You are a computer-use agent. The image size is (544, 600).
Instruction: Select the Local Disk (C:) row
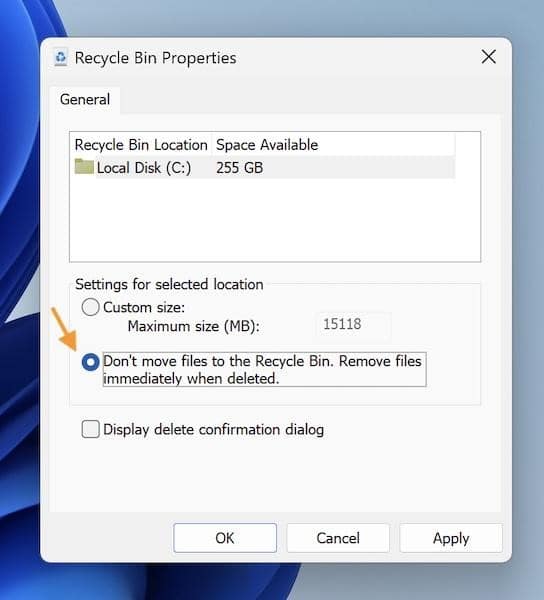264,168
